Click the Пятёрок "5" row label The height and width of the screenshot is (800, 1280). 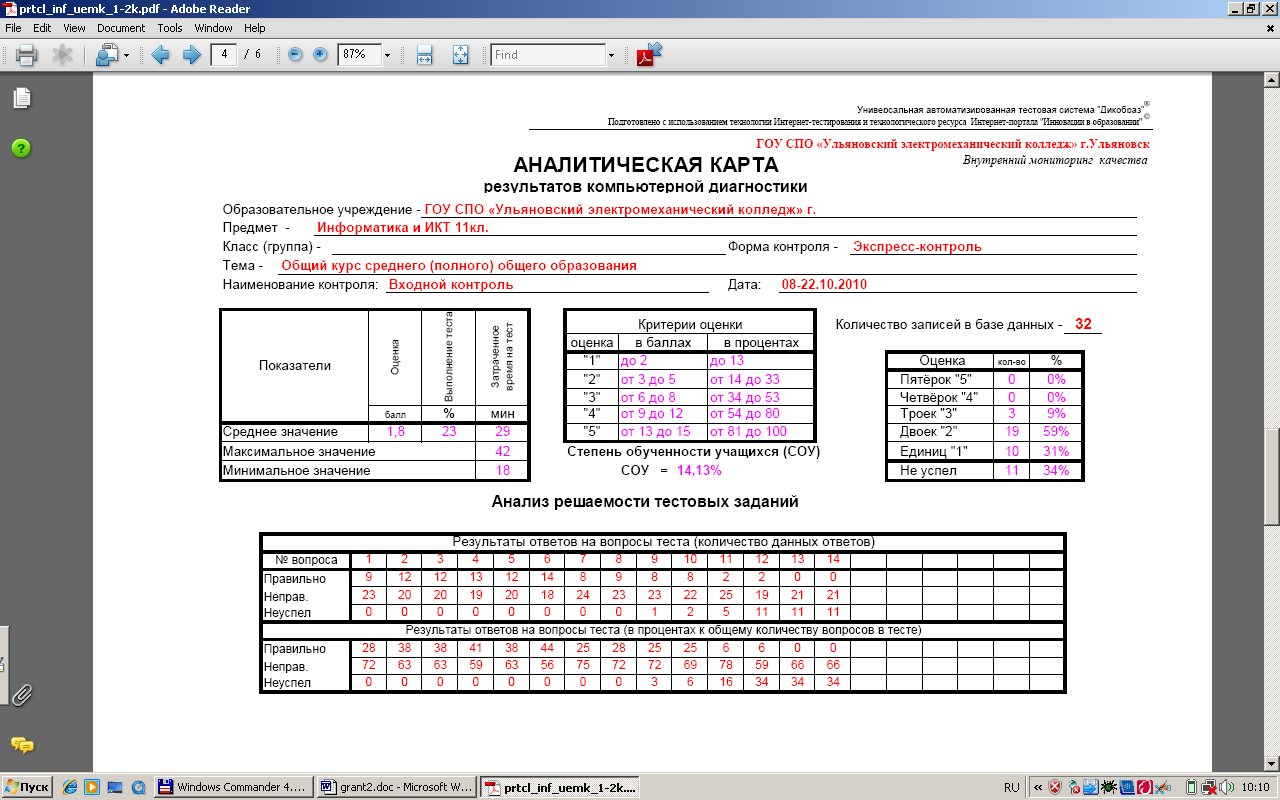pos(932,380)
